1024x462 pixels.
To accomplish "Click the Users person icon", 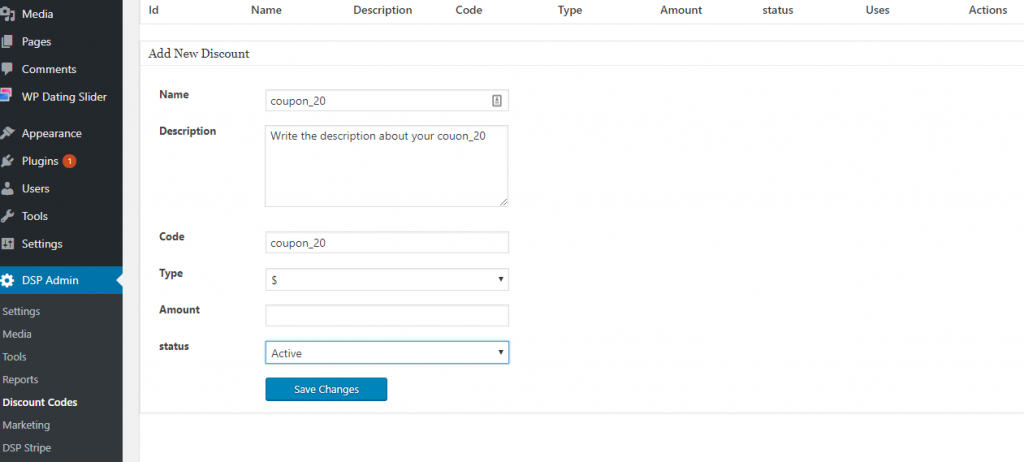I will point(8,188).
